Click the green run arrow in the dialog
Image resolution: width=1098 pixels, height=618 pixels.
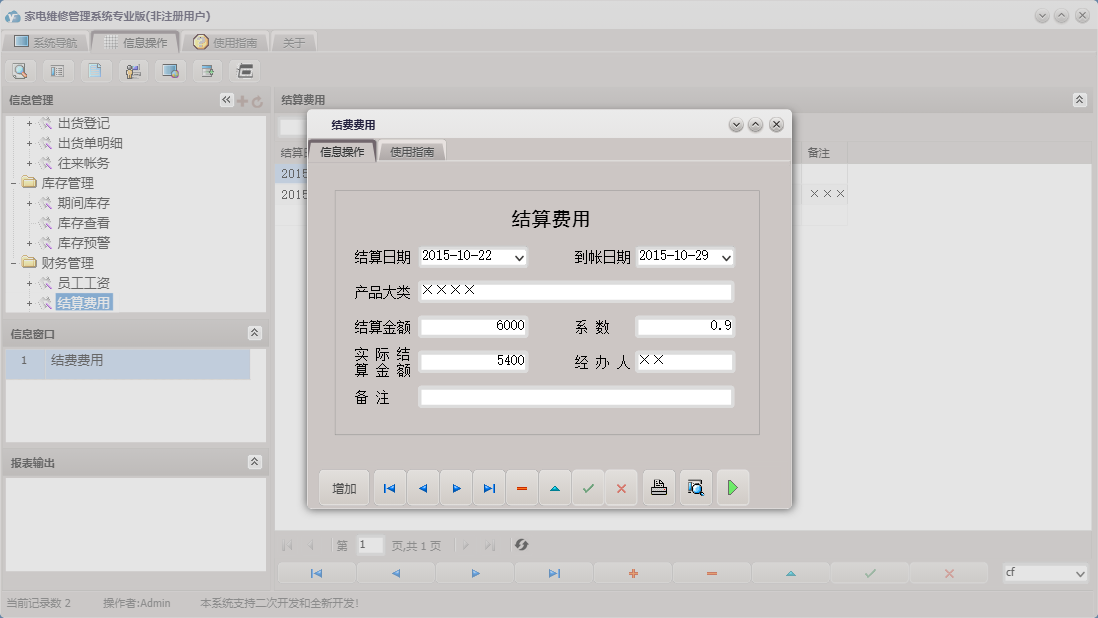click(x=733, y=487)
